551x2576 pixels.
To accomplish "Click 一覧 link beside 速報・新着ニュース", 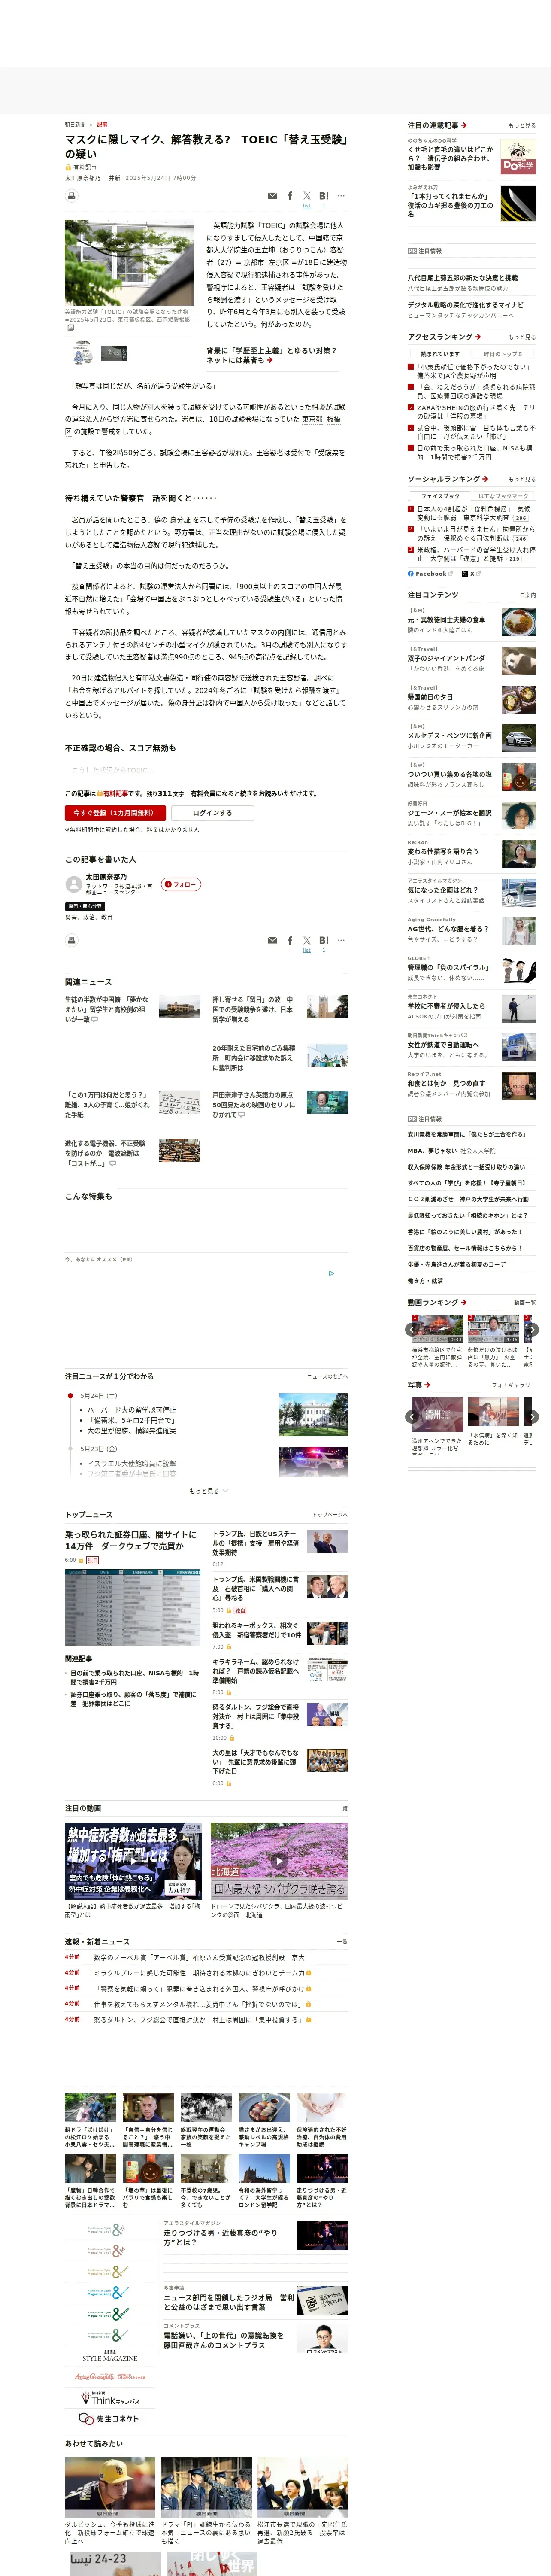I will pos(343,1942).
